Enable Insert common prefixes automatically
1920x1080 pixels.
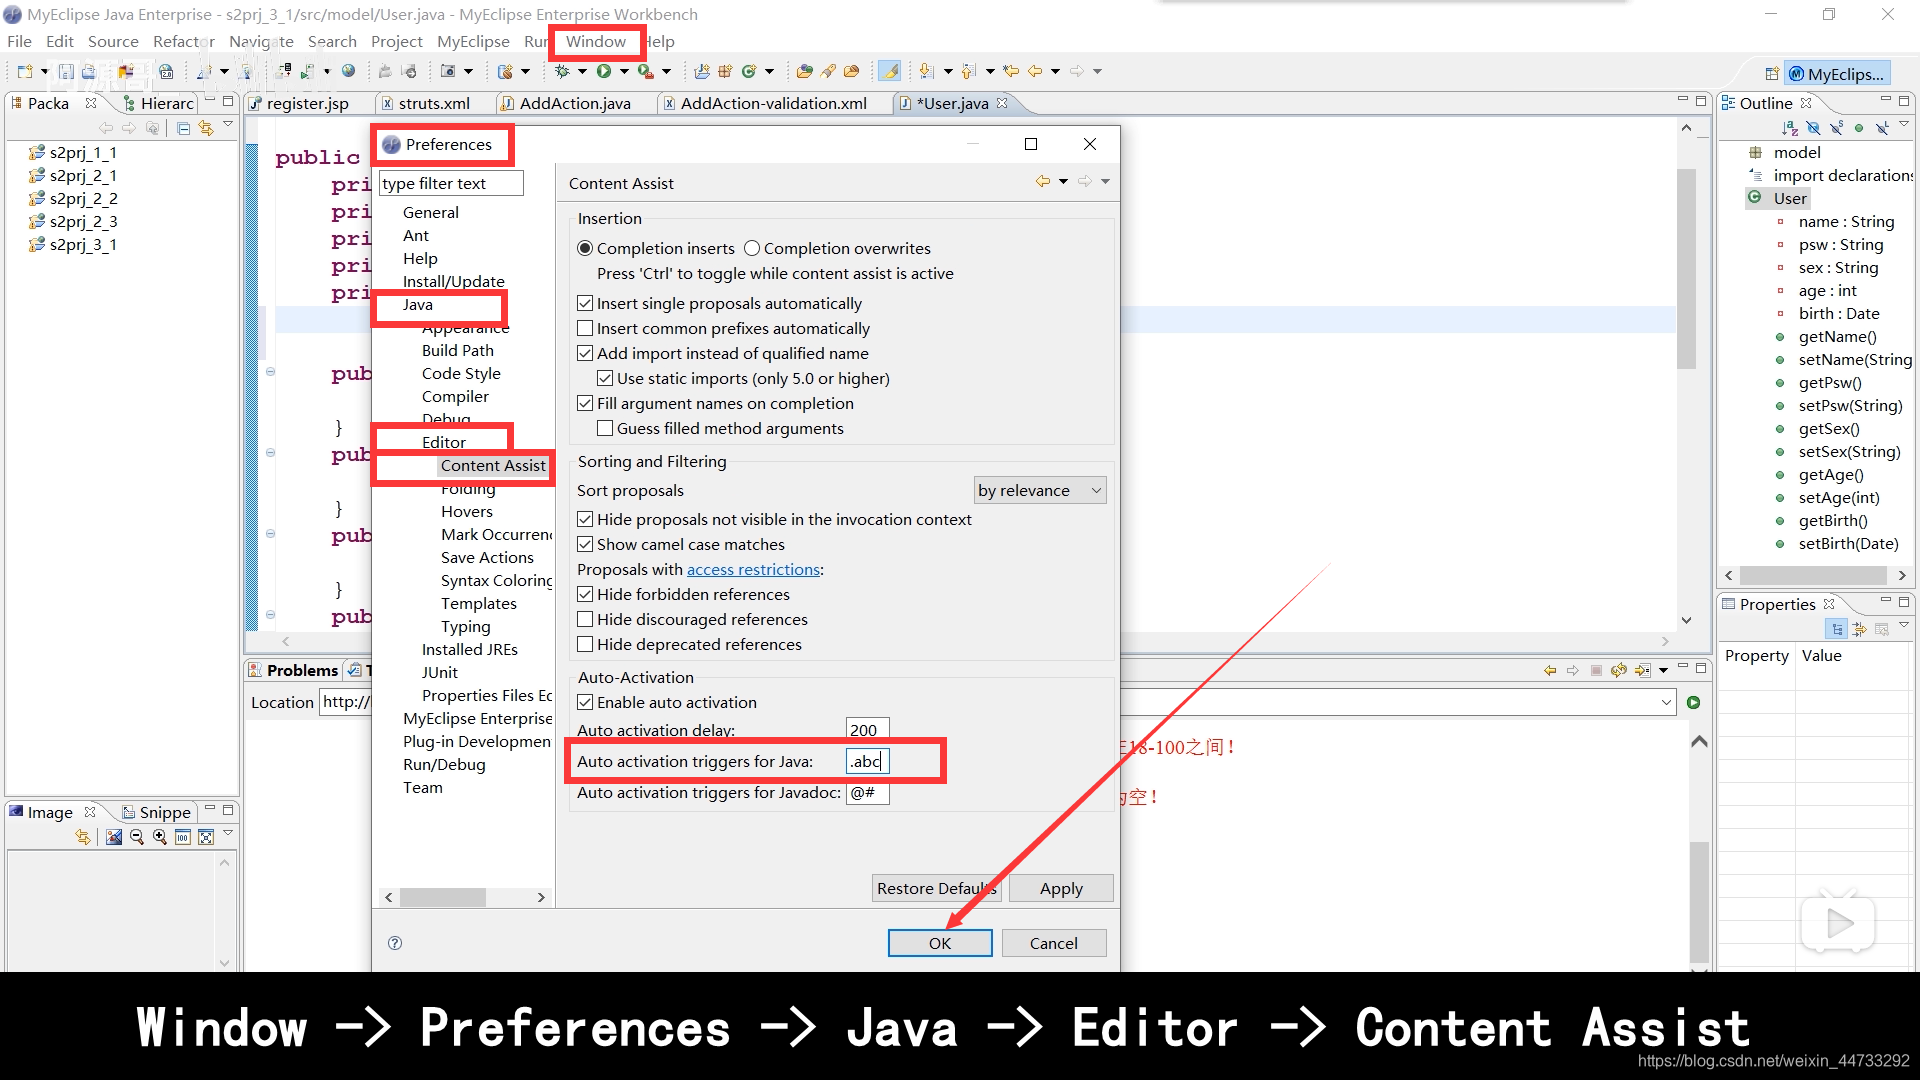point(586,329)
